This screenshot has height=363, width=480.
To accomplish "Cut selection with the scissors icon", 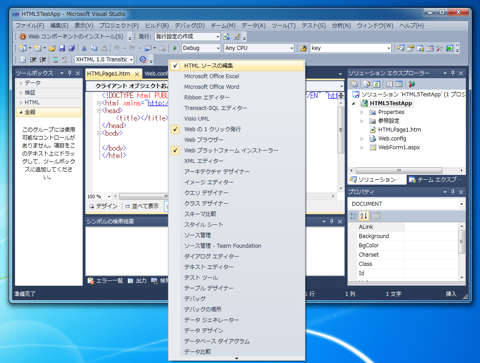I will [x=84, y=48].
